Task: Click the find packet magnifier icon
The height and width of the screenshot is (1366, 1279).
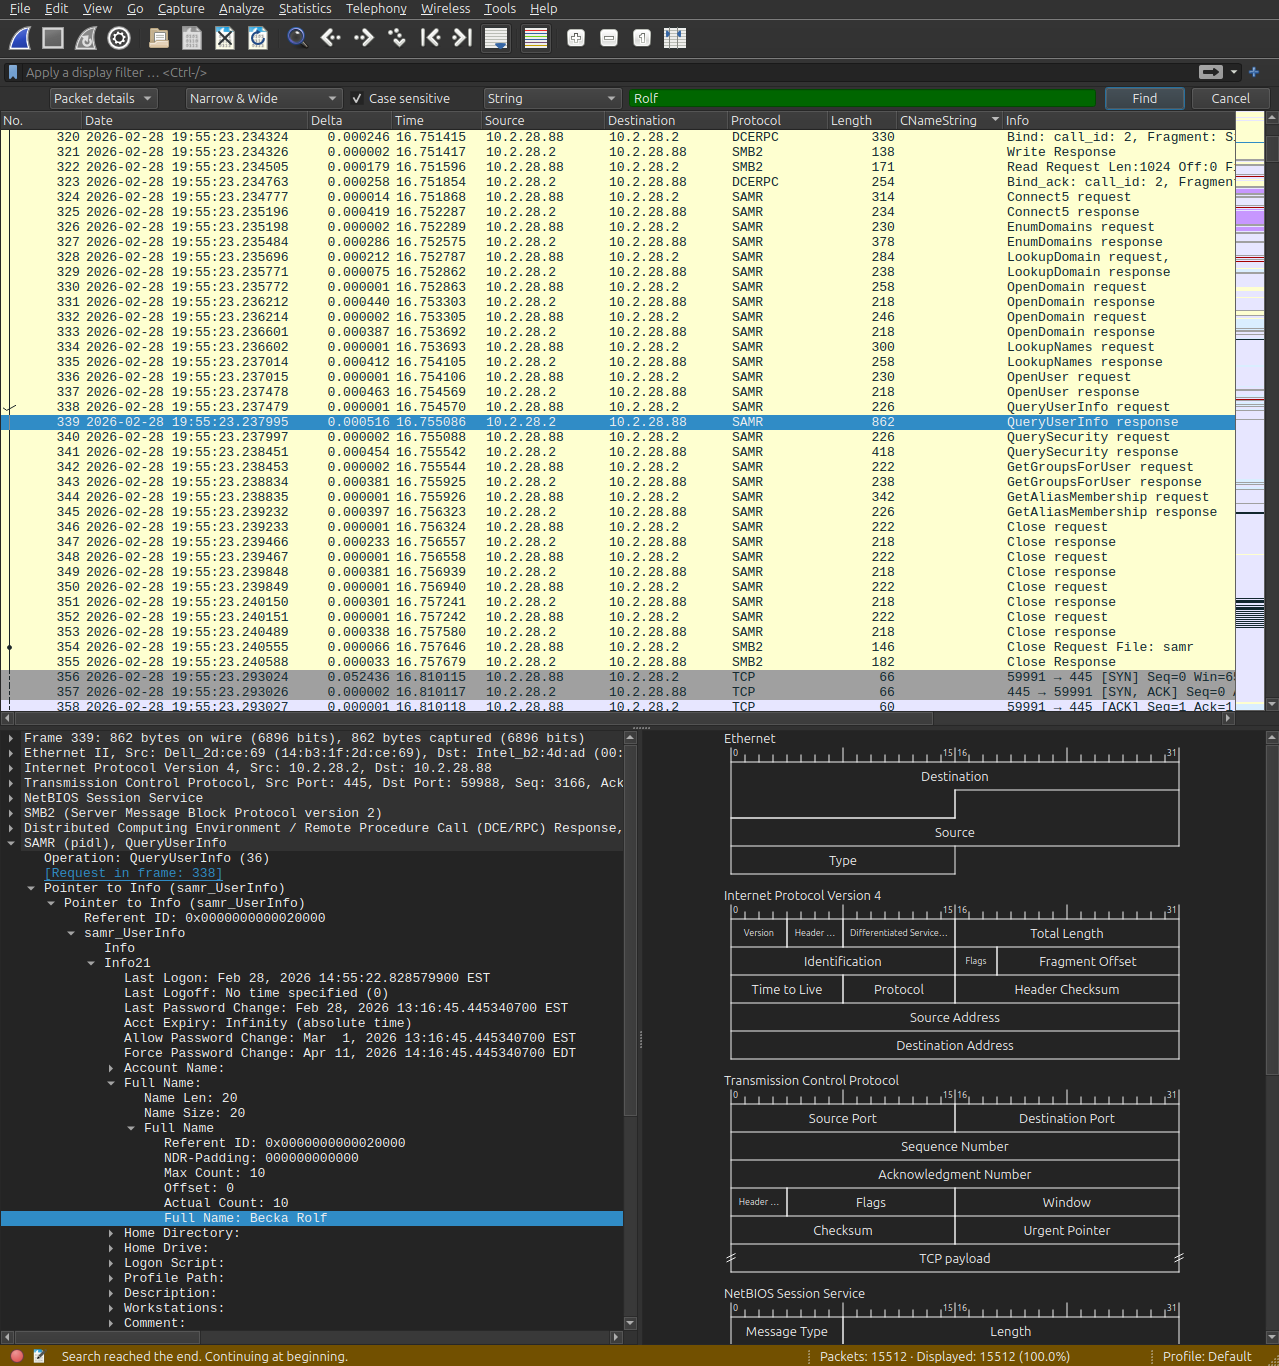Action: (297, 39)
